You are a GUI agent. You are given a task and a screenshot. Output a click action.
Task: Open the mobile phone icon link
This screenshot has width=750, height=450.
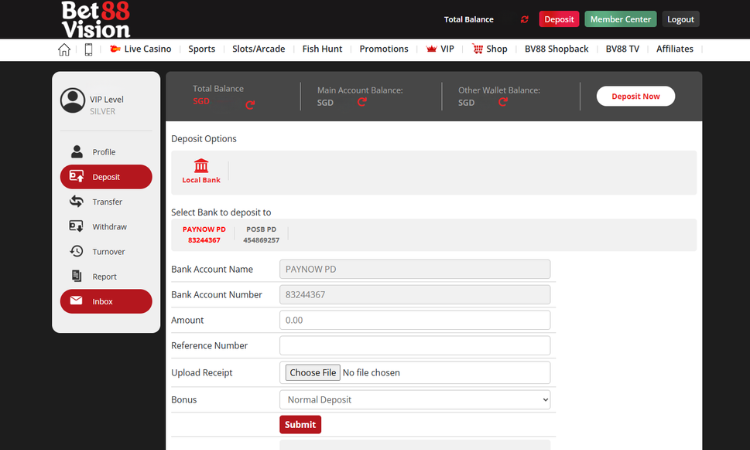88,49
